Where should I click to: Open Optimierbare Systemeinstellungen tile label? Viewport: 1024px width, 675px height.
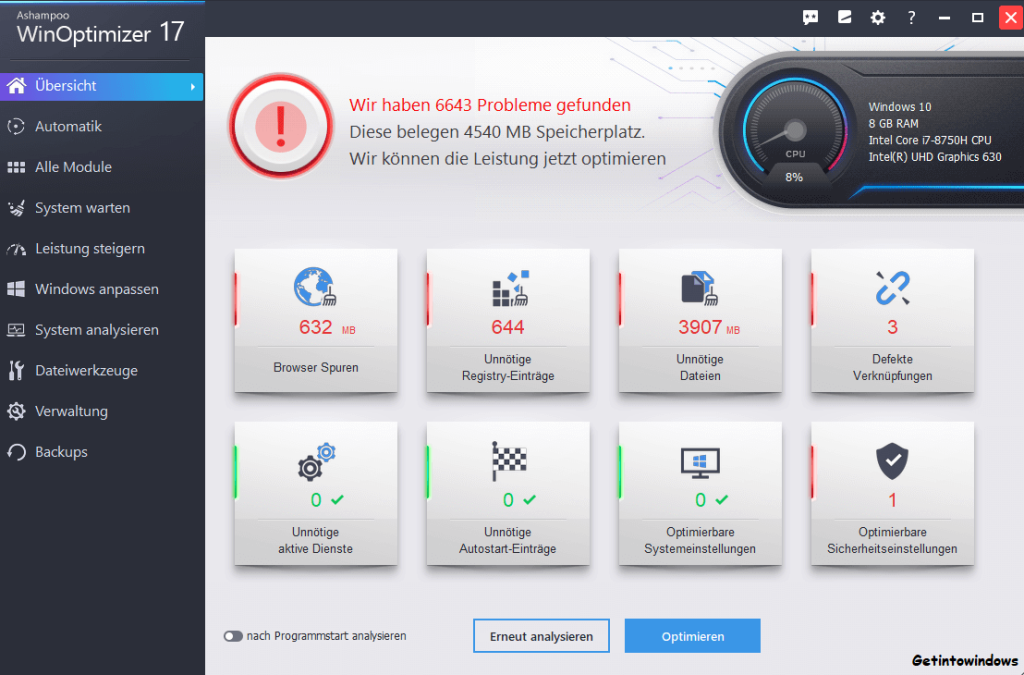[x=700, y=541]
